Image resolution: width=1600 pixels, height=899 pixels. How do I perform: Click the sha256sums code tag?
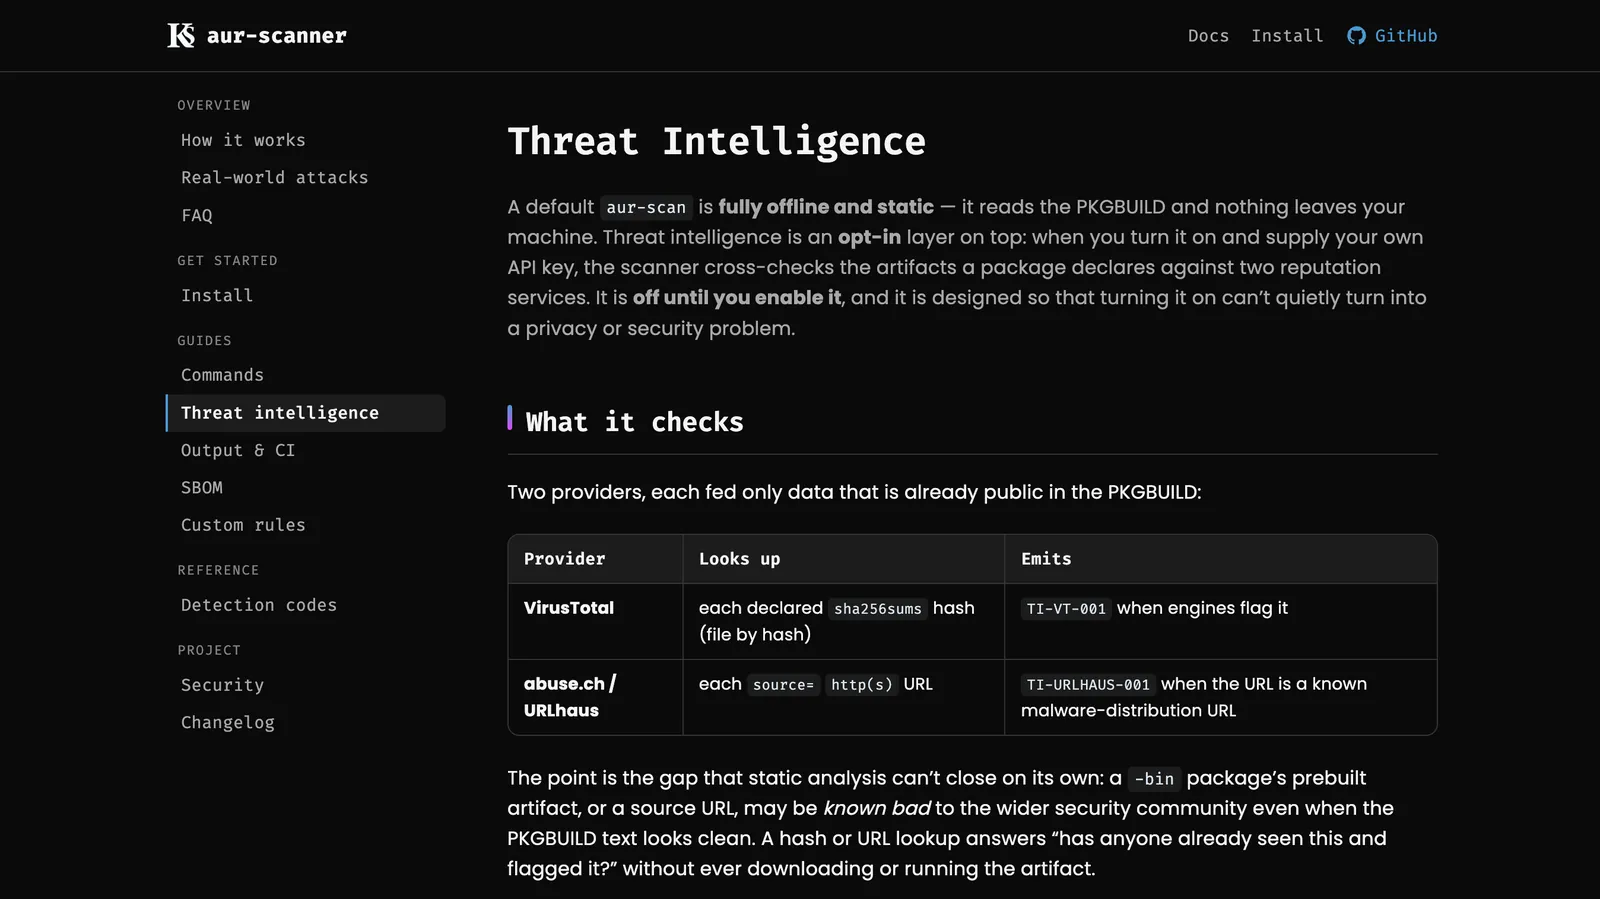click(x=877, y=608)
